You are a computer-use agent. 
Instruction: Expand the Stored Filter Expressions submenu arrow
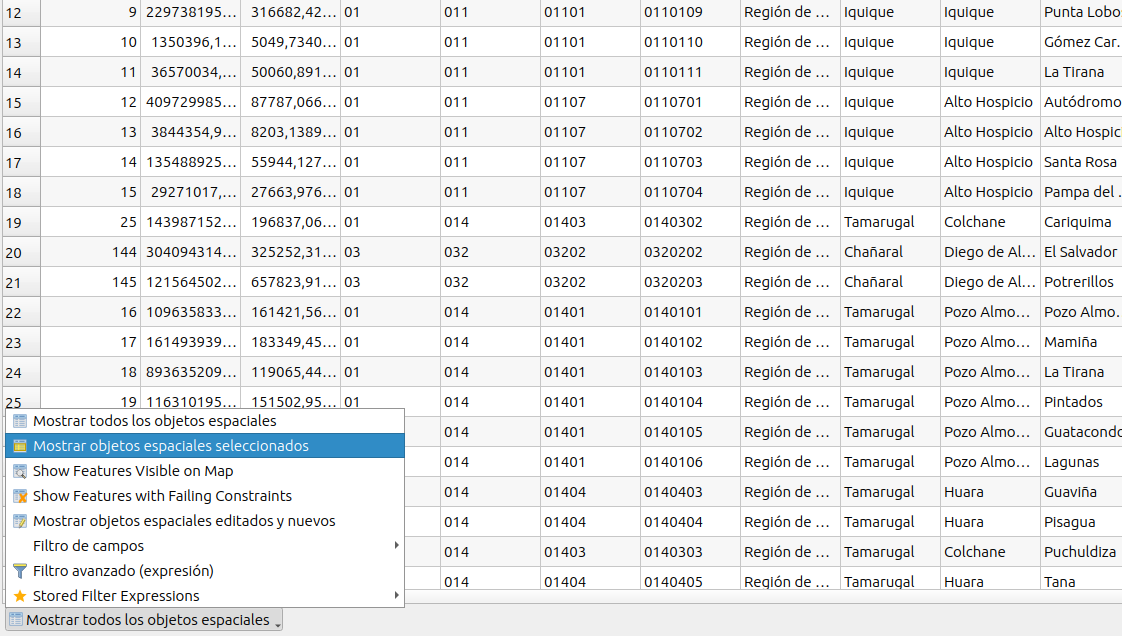click(x=397, y=596)
